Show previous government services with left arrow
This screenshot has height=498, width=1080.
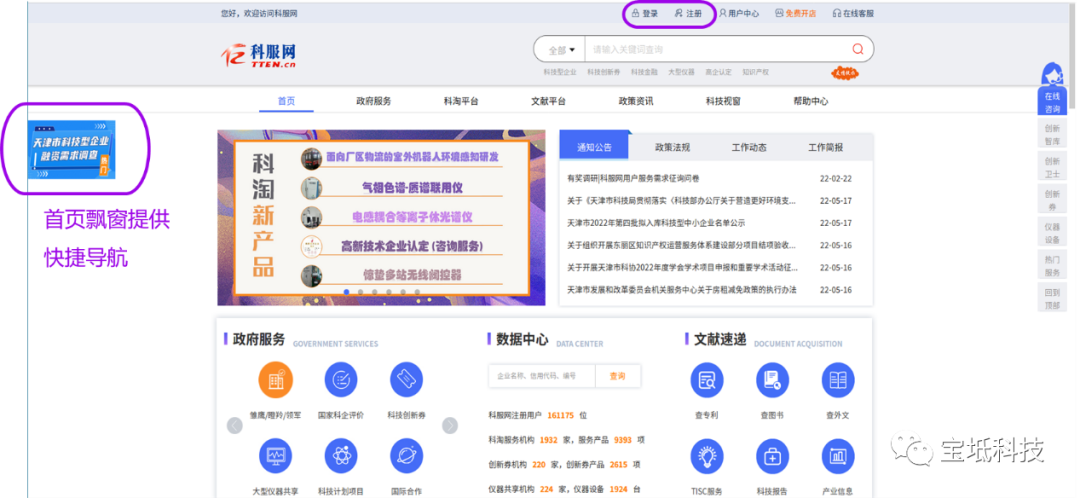coord(235,426)
